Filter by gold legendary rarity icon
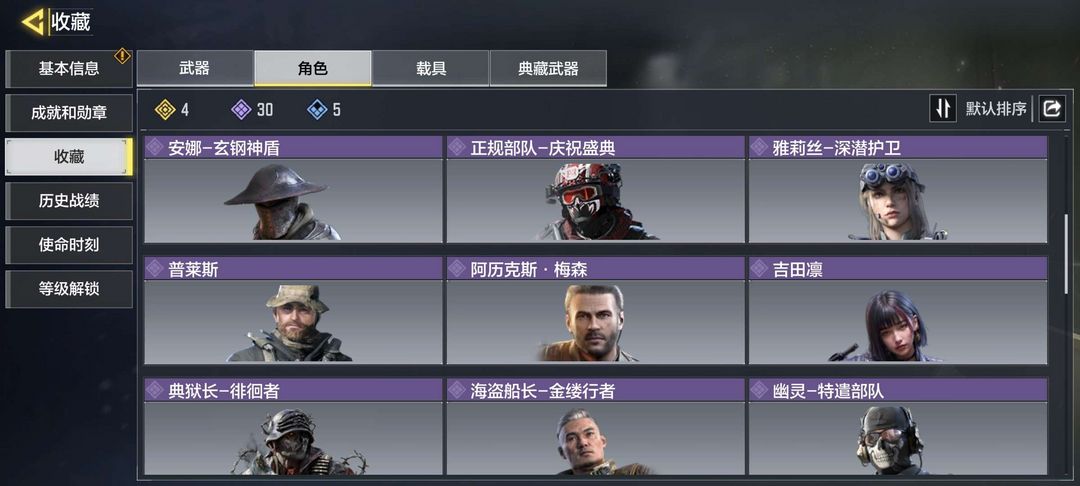This screenshot has height=486, width=1080. (x=165, y=109)
